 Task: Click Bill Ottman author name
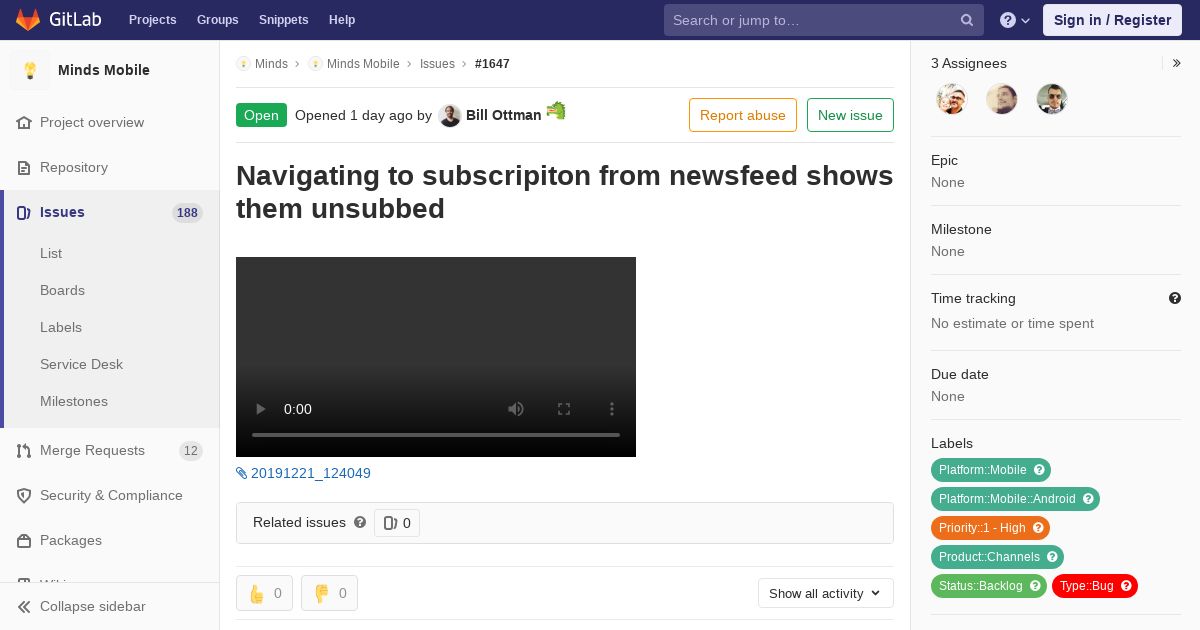[504, 115]
